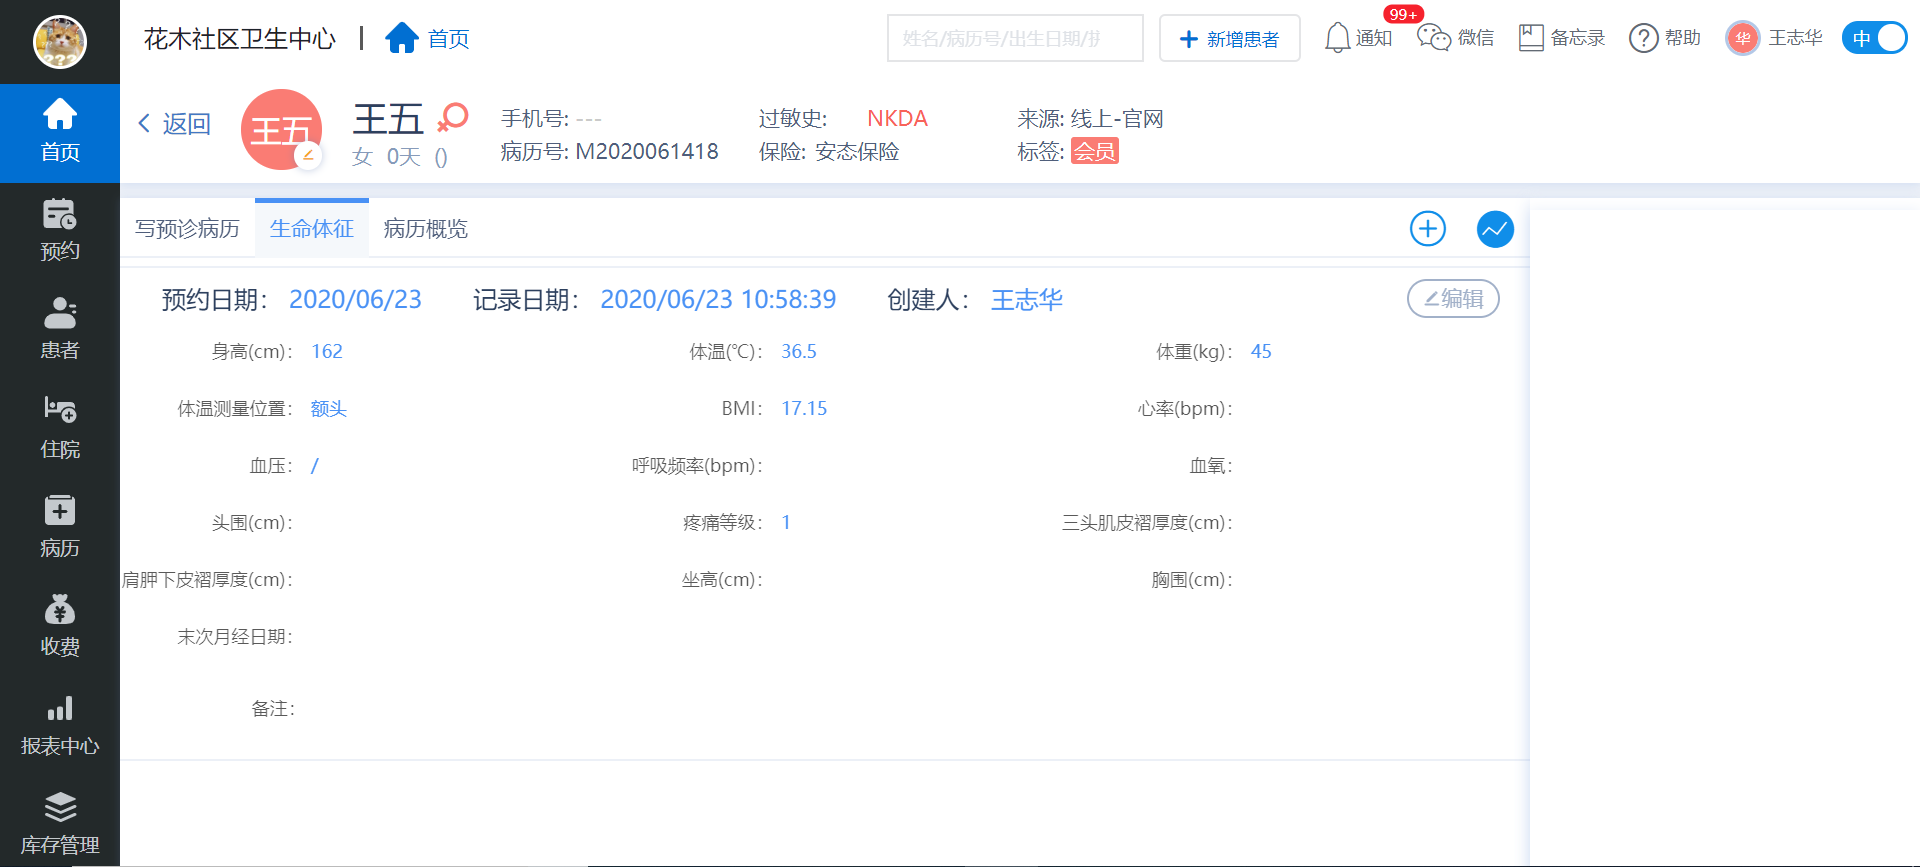Click allergy value NKDA
Screen dimensions: 1920x867
[x=897, y=118]
